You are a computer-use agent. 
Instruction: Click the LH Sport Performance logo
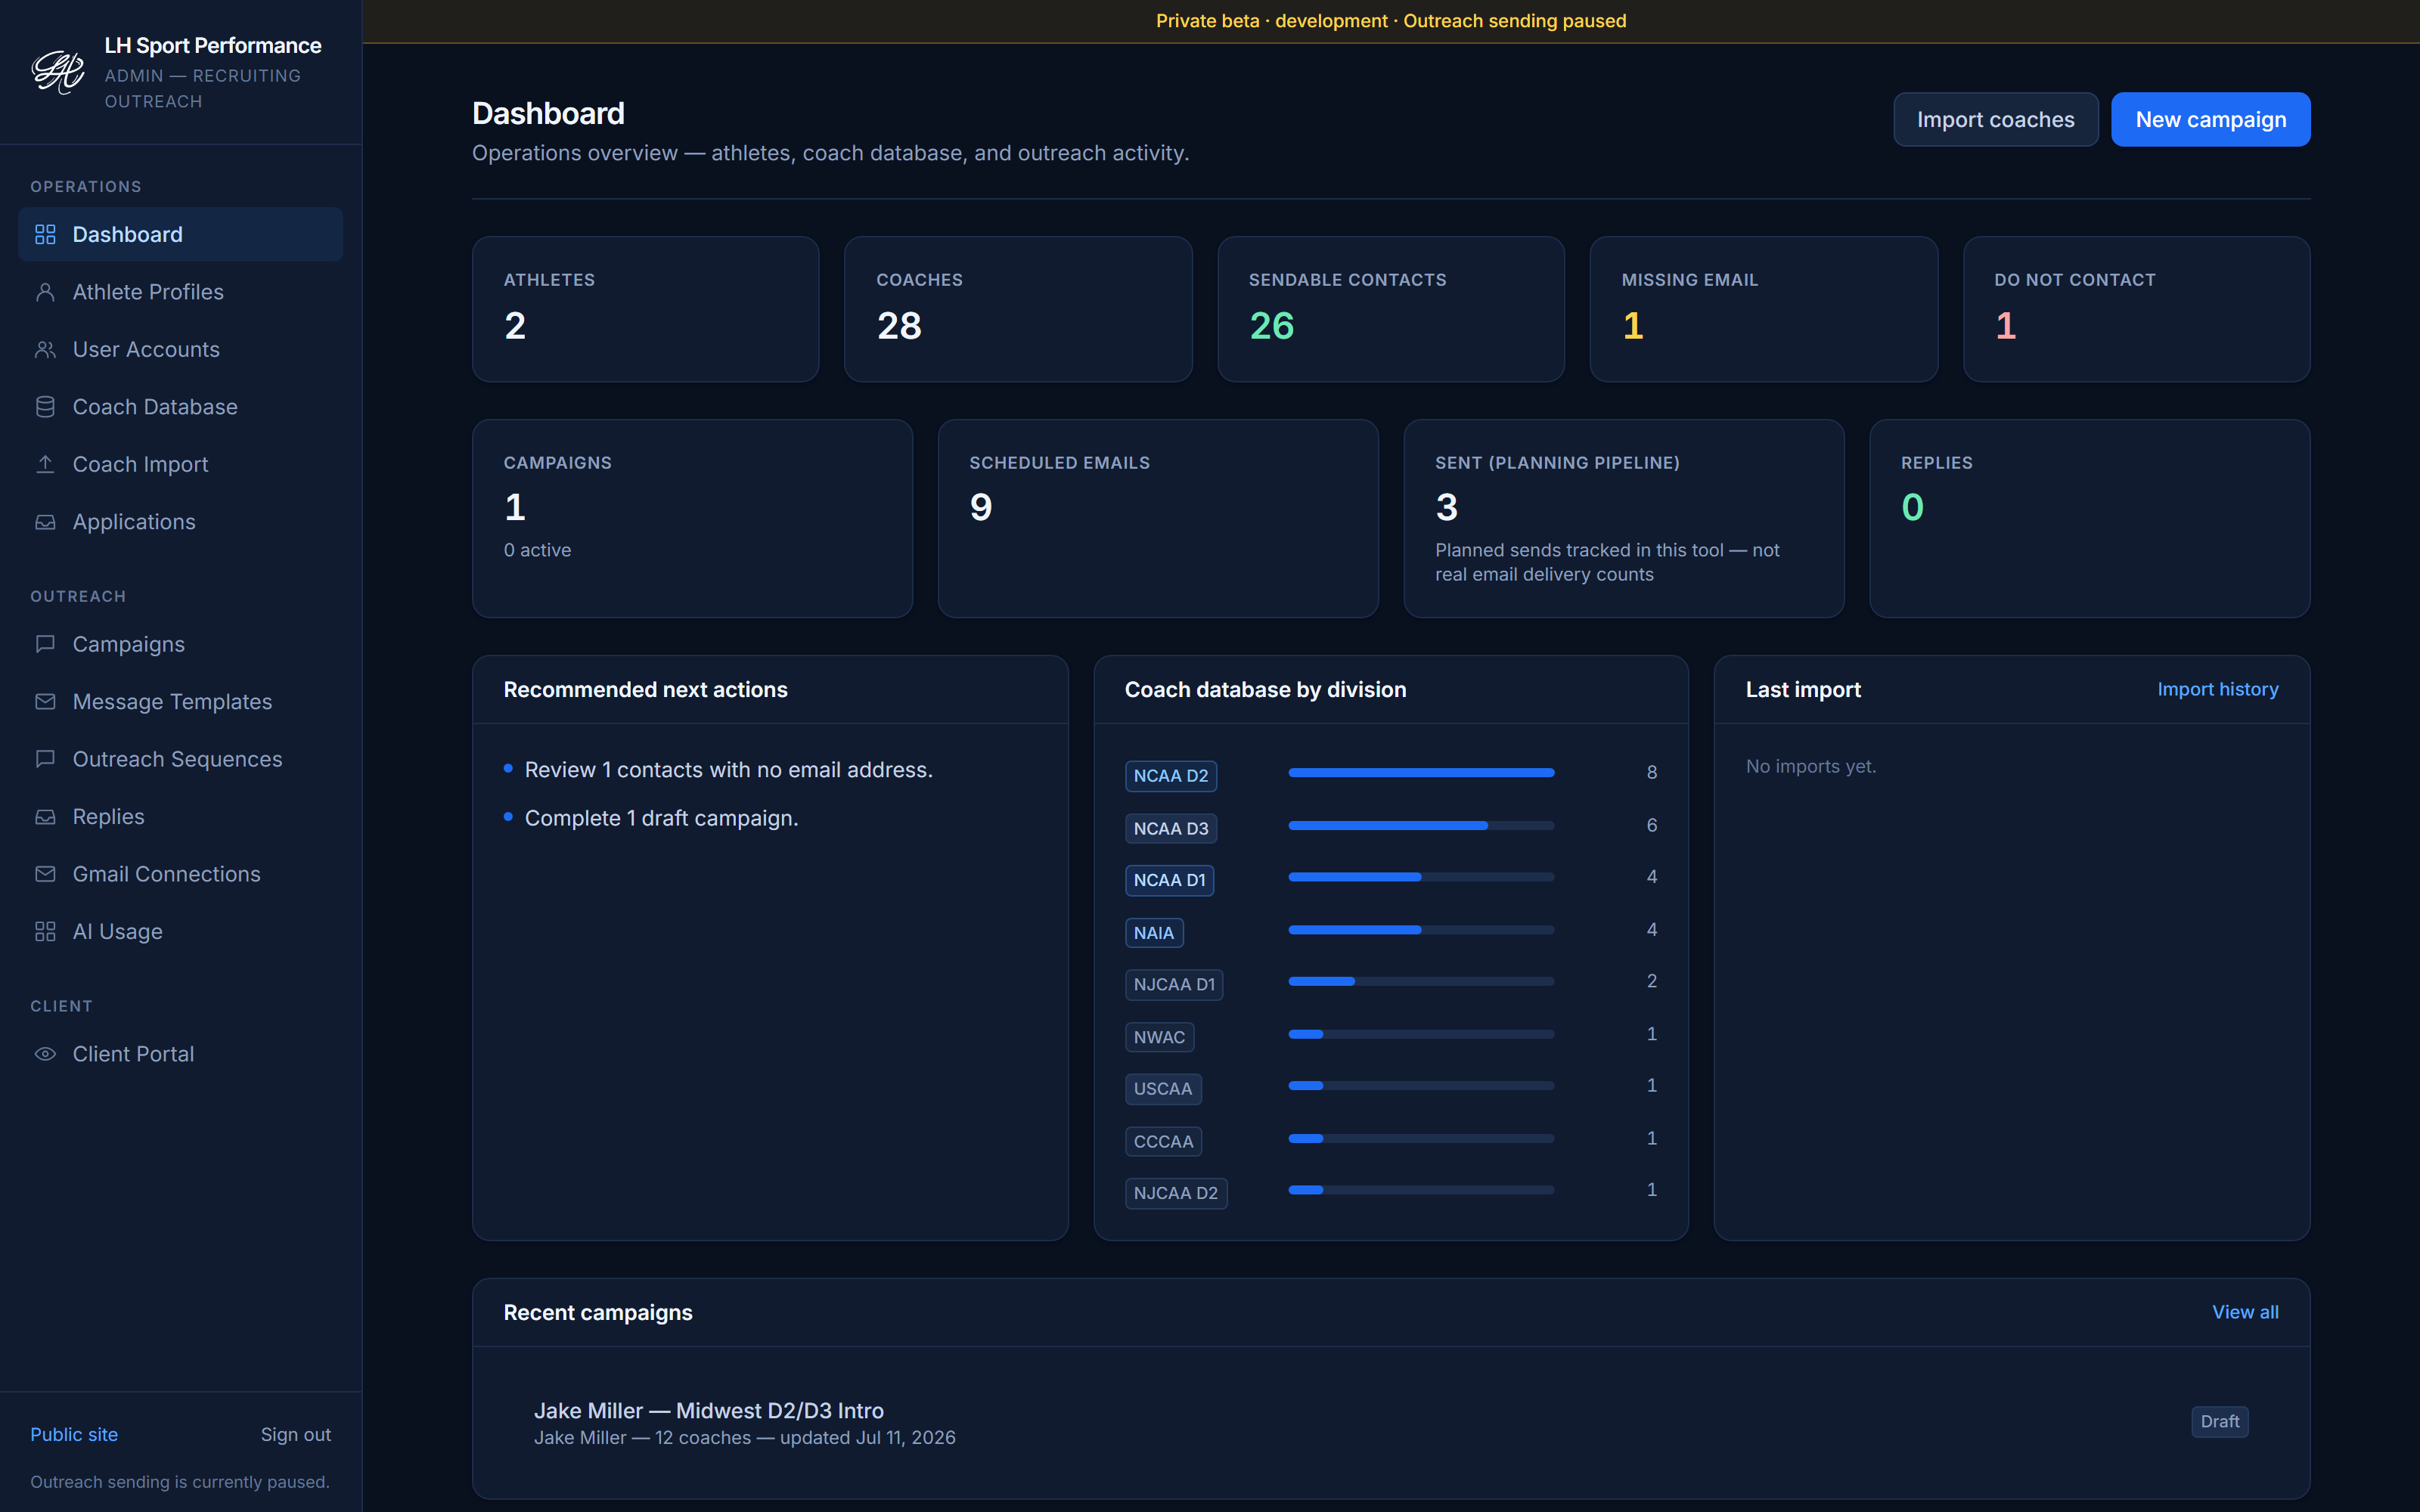pos(58,72)
